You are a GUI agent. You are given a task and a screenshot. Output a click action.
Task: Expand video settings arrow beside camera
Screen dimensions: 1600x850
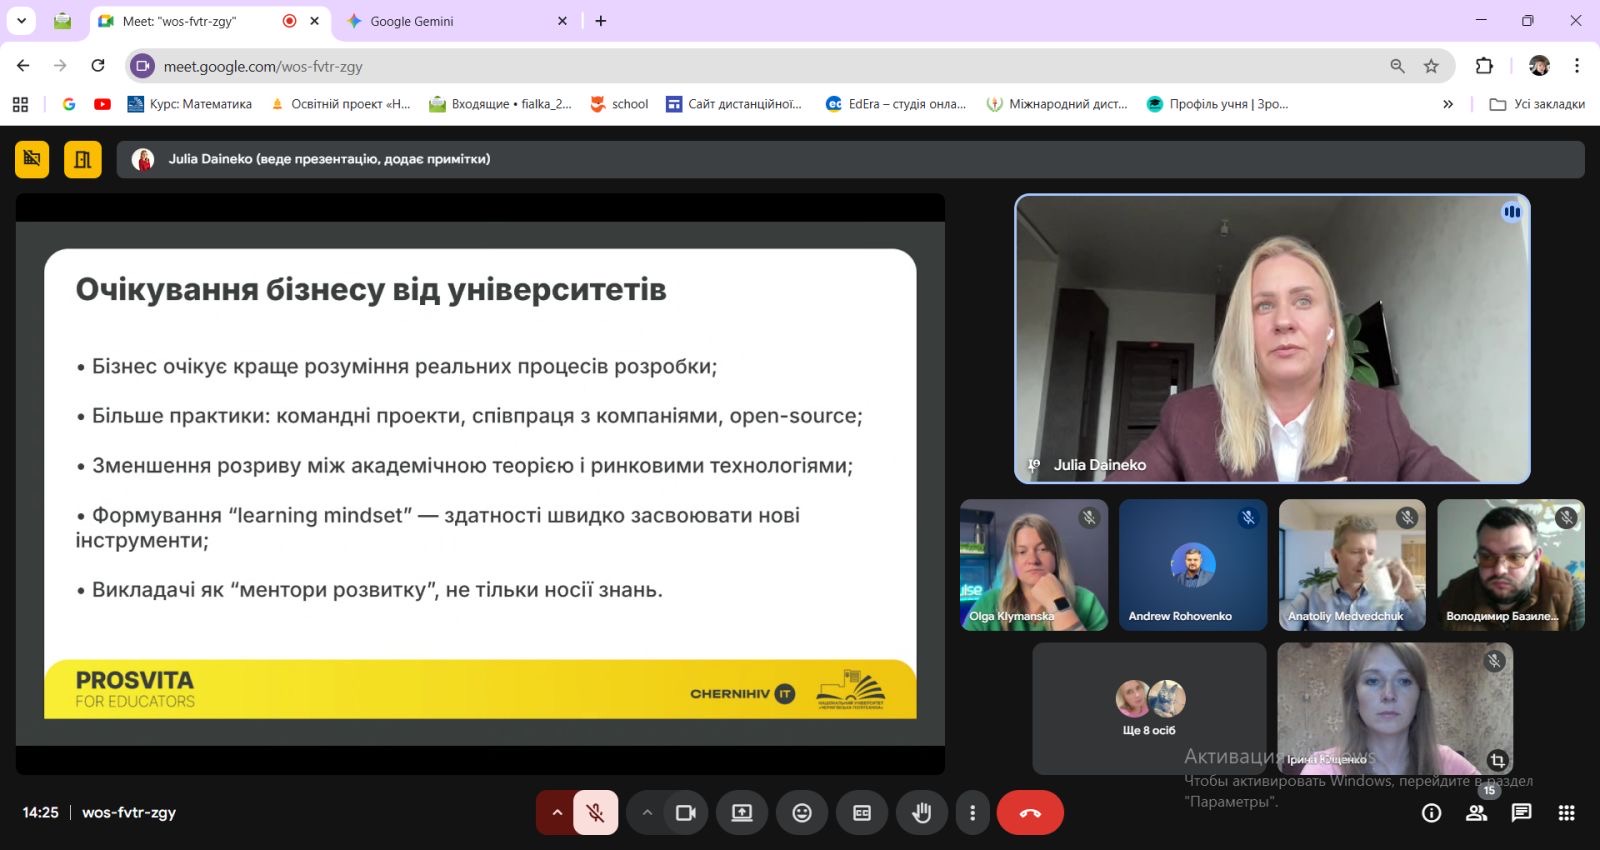647,813
